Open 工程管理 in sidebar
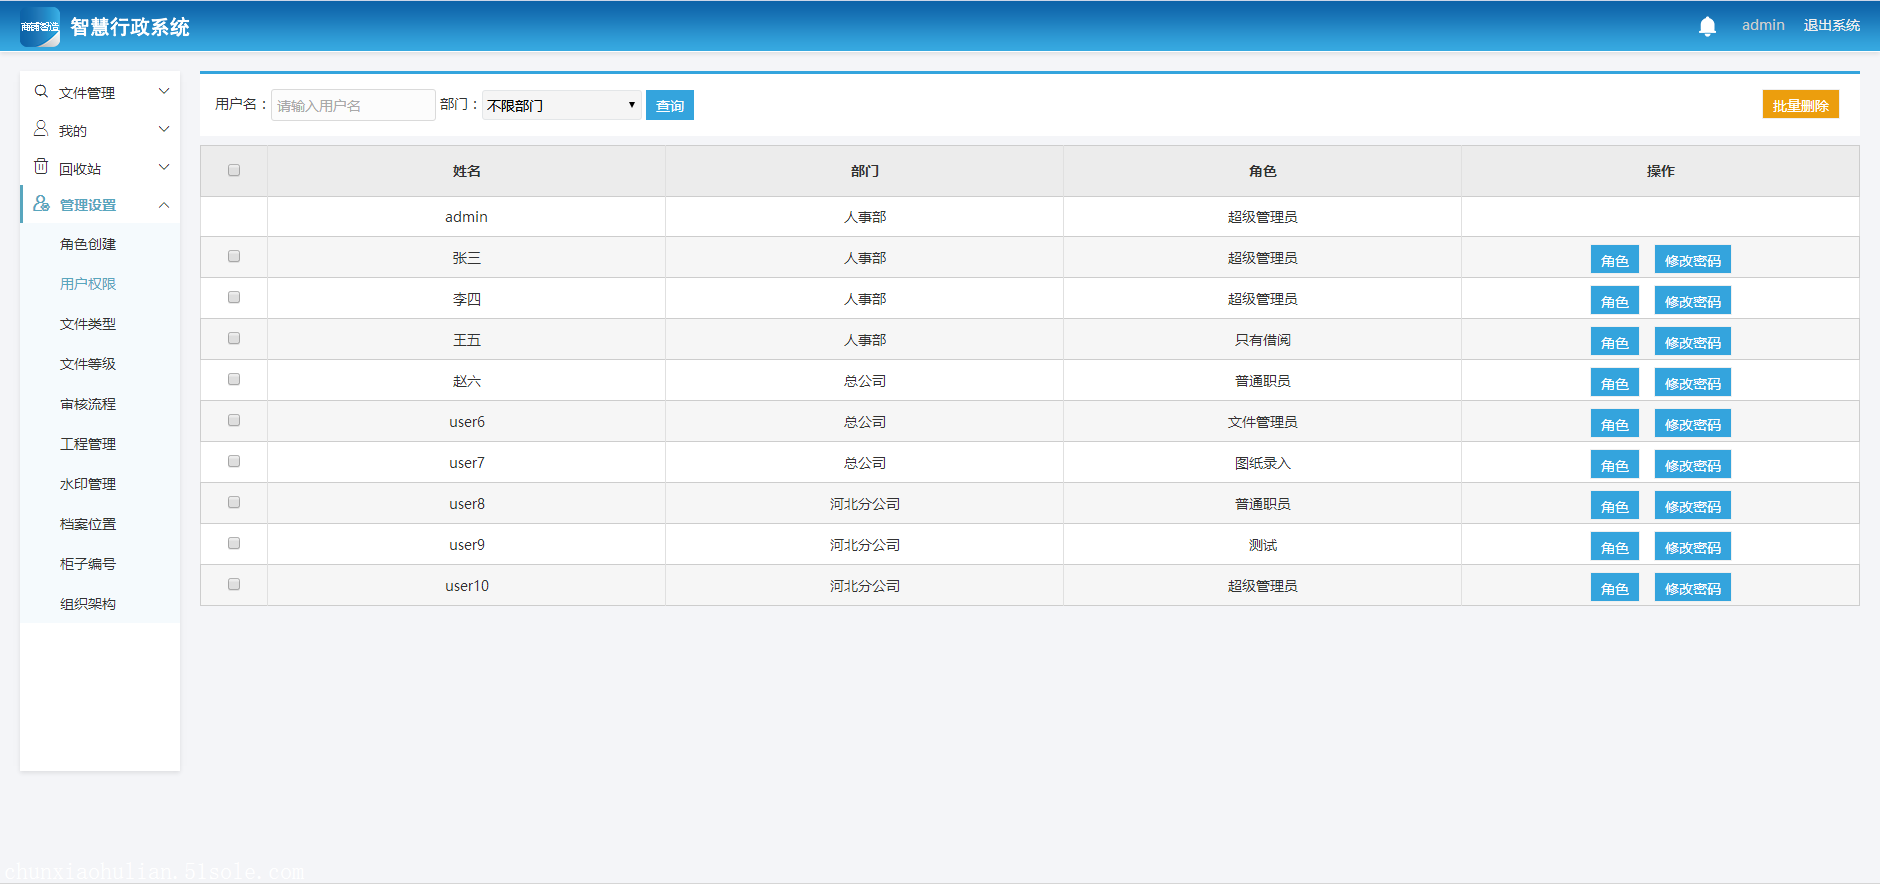The width and height of the screenshot is (1880, 884). pyautogui.click(x=88, y=444)
